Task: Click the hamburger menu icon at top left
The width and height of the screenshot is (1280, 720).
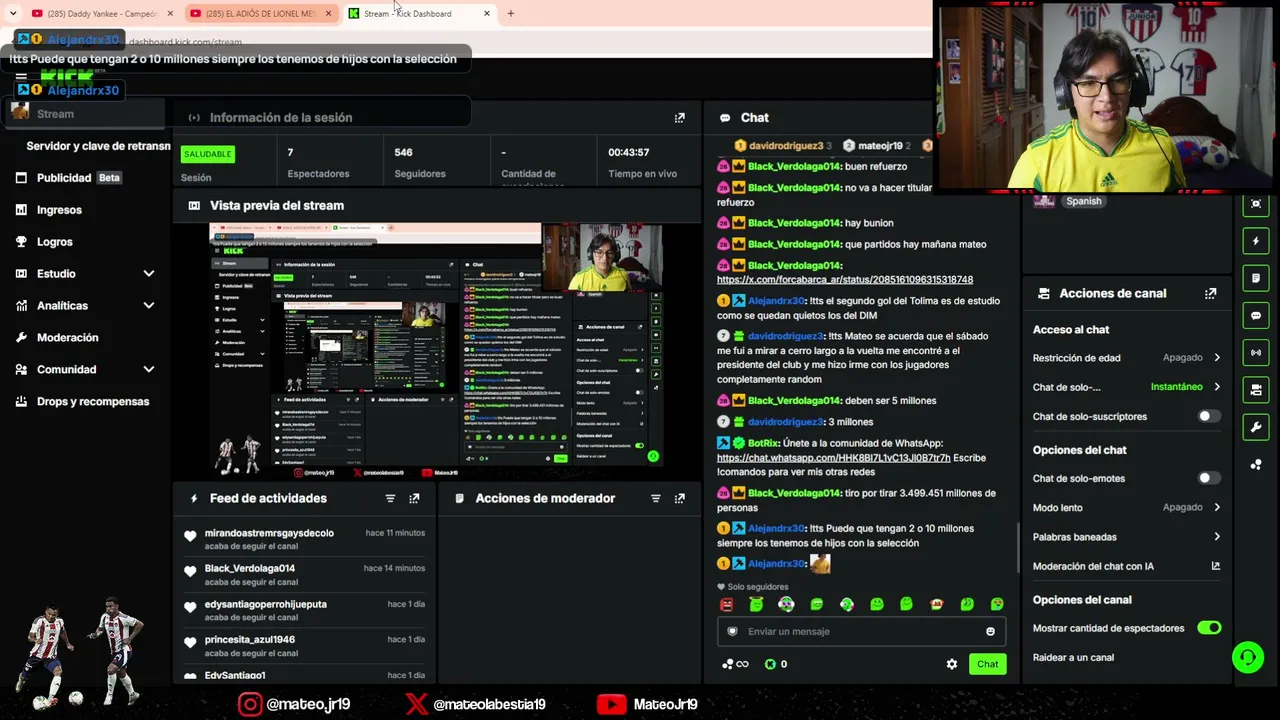Action: coord(21,78)
